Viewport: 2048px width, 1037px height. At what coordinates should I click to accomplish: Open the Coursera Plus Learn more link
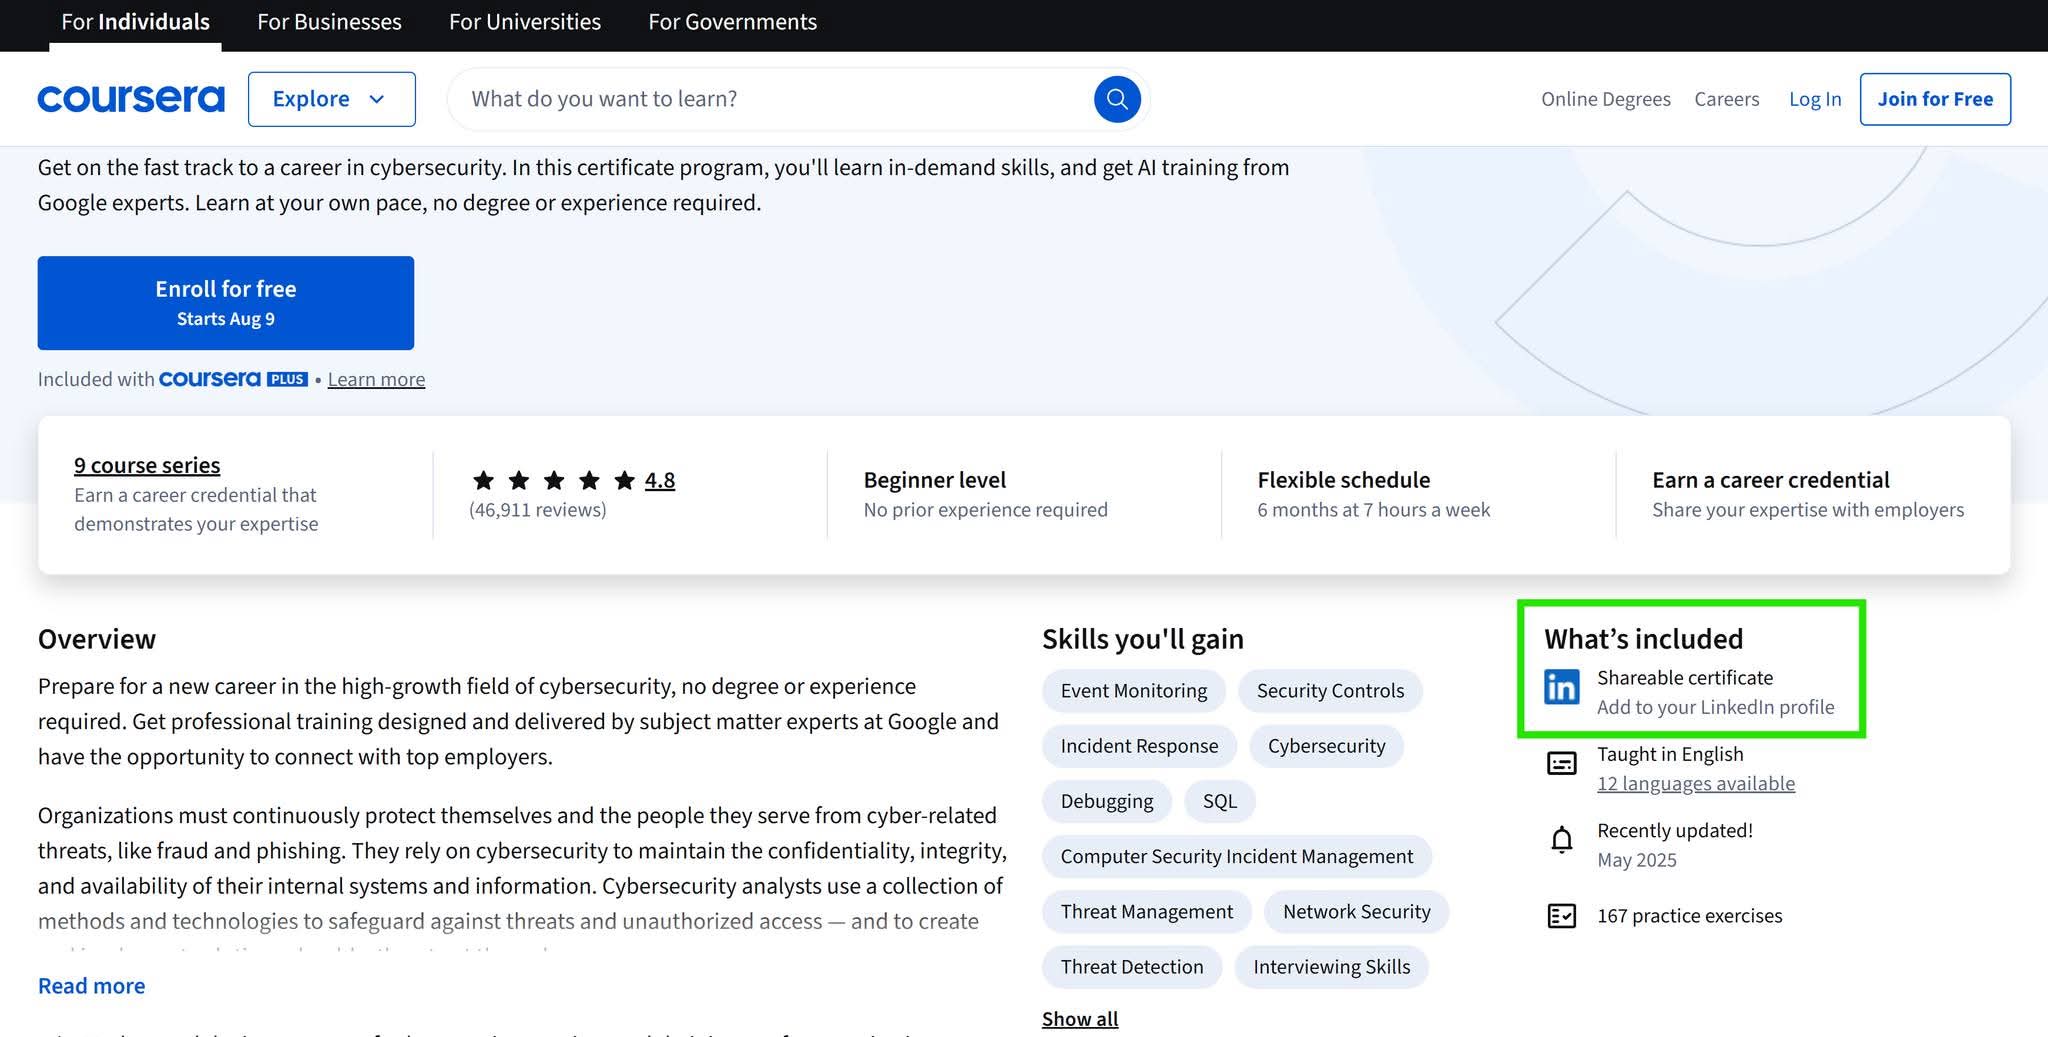coord(376,379)
